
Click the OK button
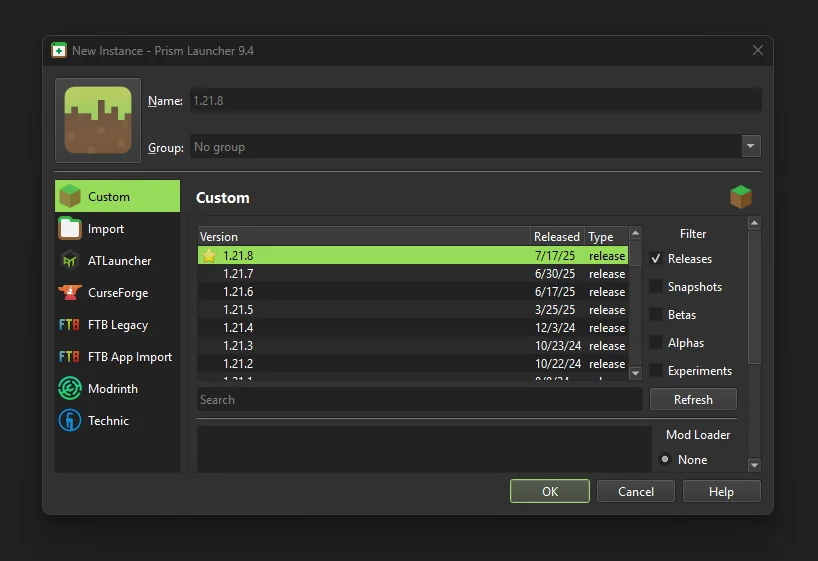click(x=550, y=491)
